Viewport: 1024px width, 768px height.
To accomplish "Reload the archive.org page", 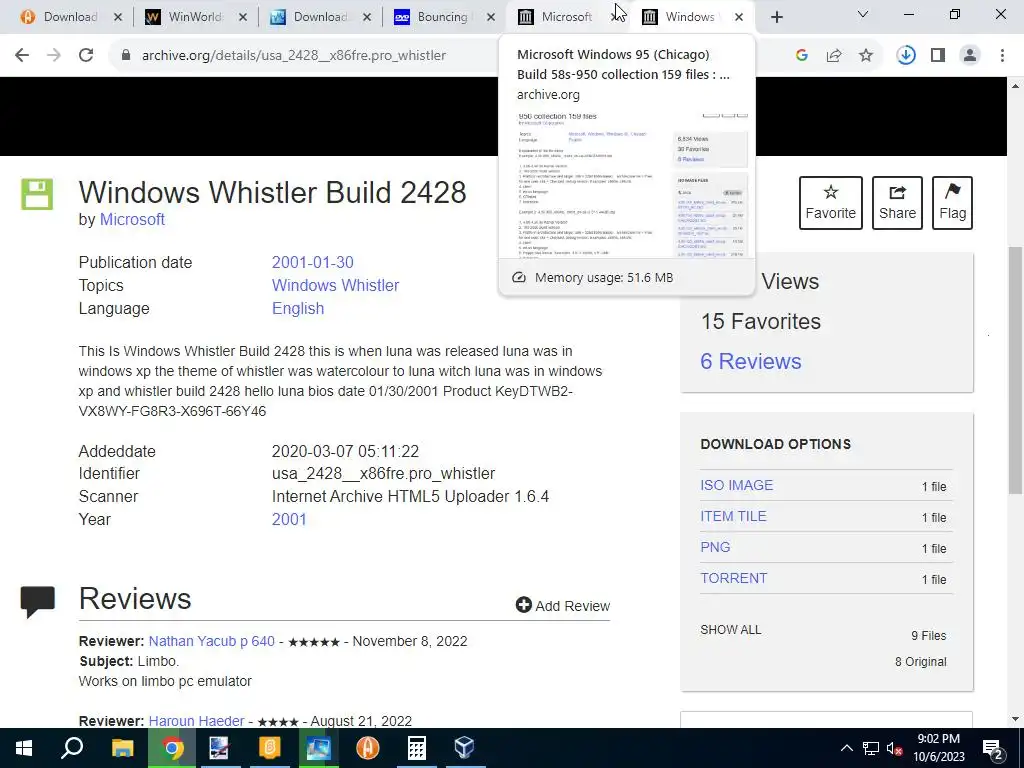I will 86,55.
